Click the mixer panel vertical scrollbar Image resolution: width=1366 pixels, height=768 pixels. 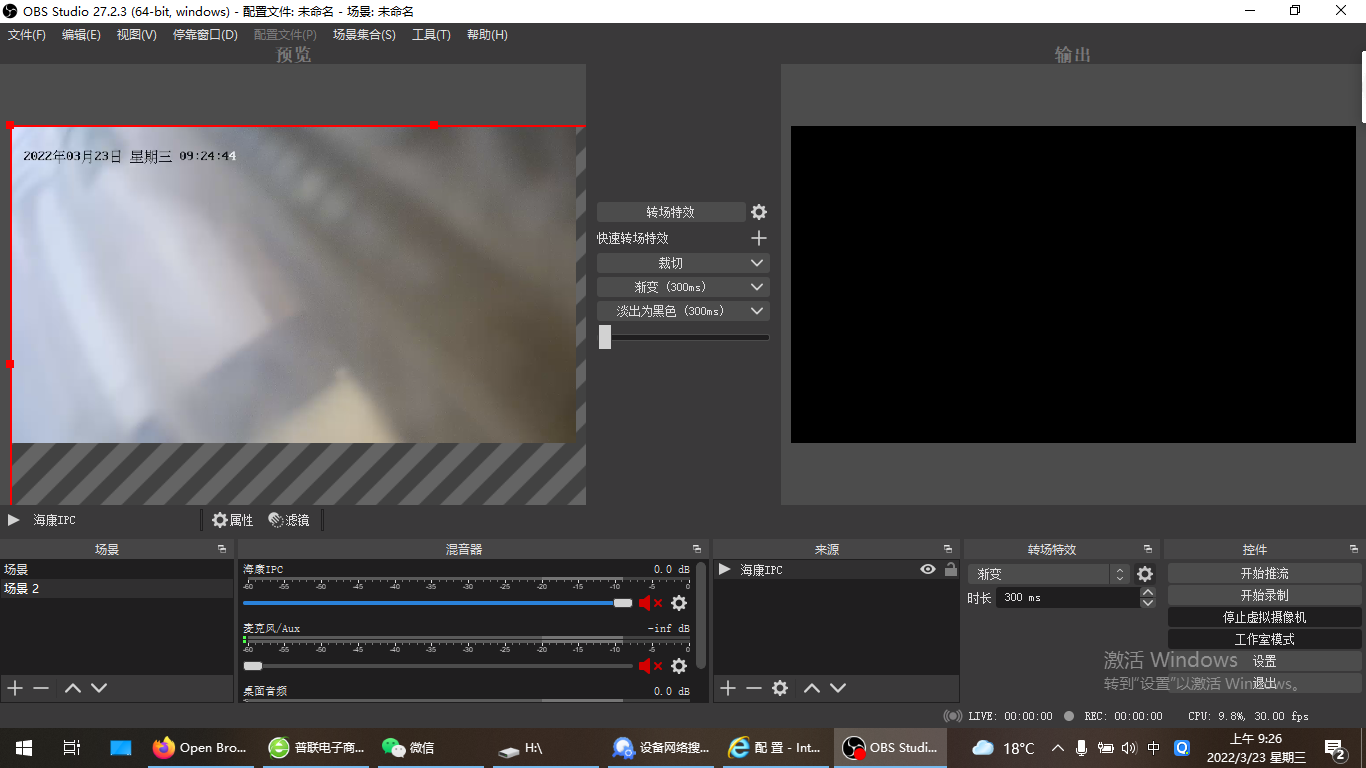click(x=701, y=616)
